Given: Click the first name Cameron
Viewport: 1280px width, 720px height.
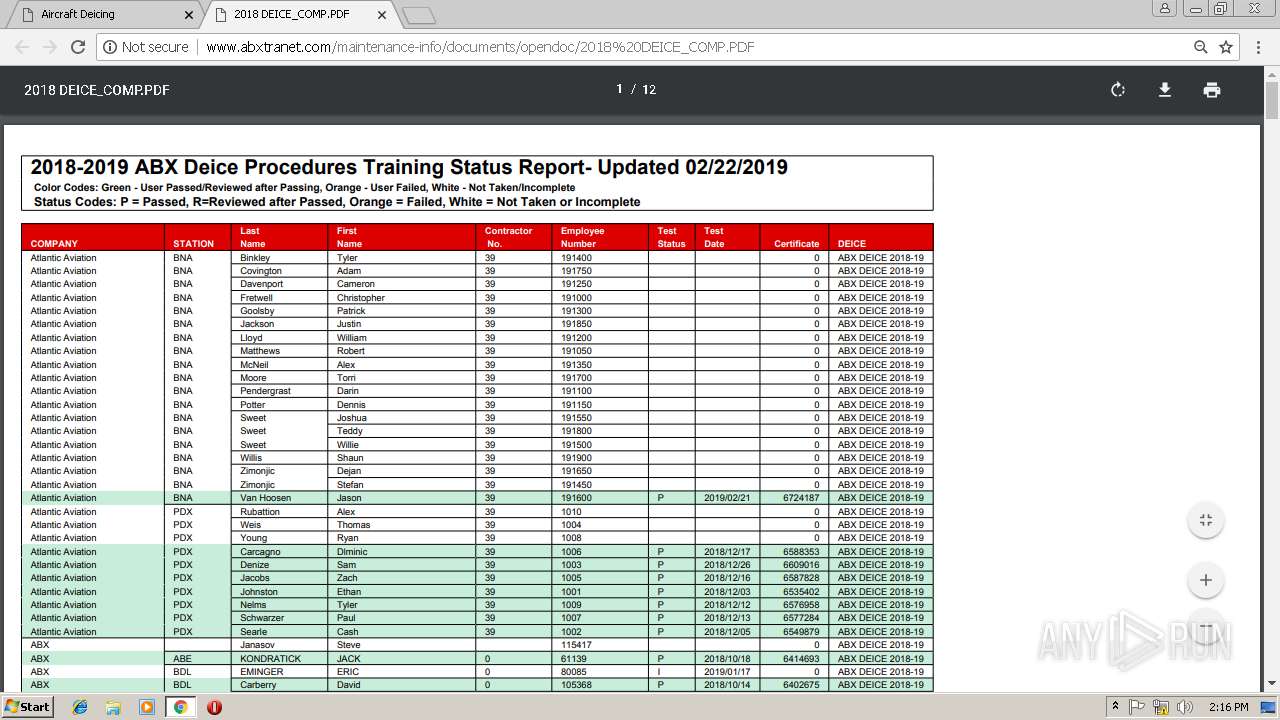Looking at the screenshot, I should point(356,284).
